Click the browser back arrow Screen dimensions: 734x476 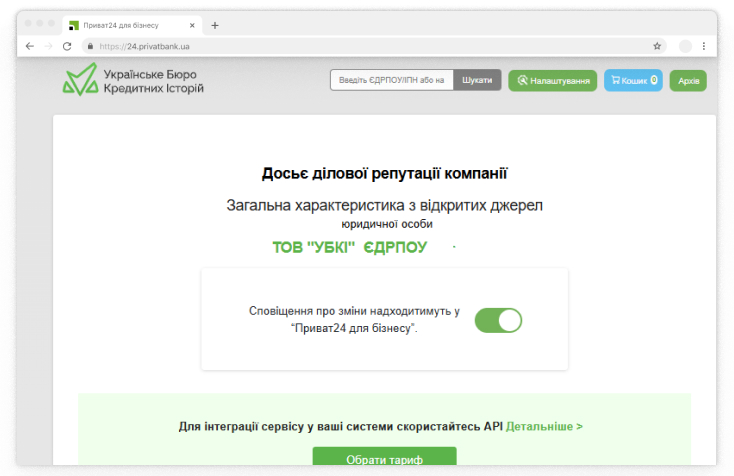[x=30, y=46]
